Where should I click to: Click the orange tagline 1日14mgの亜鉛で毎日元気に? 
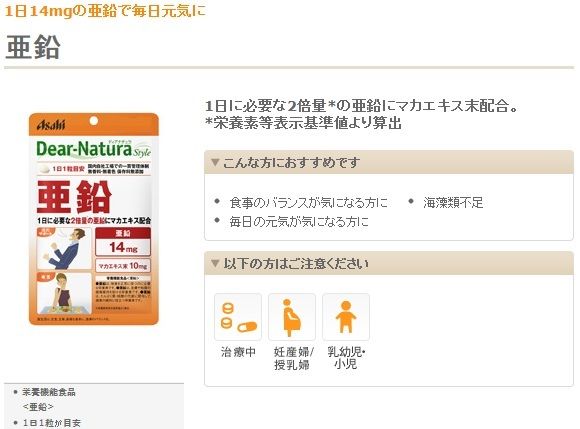(105, 11)
